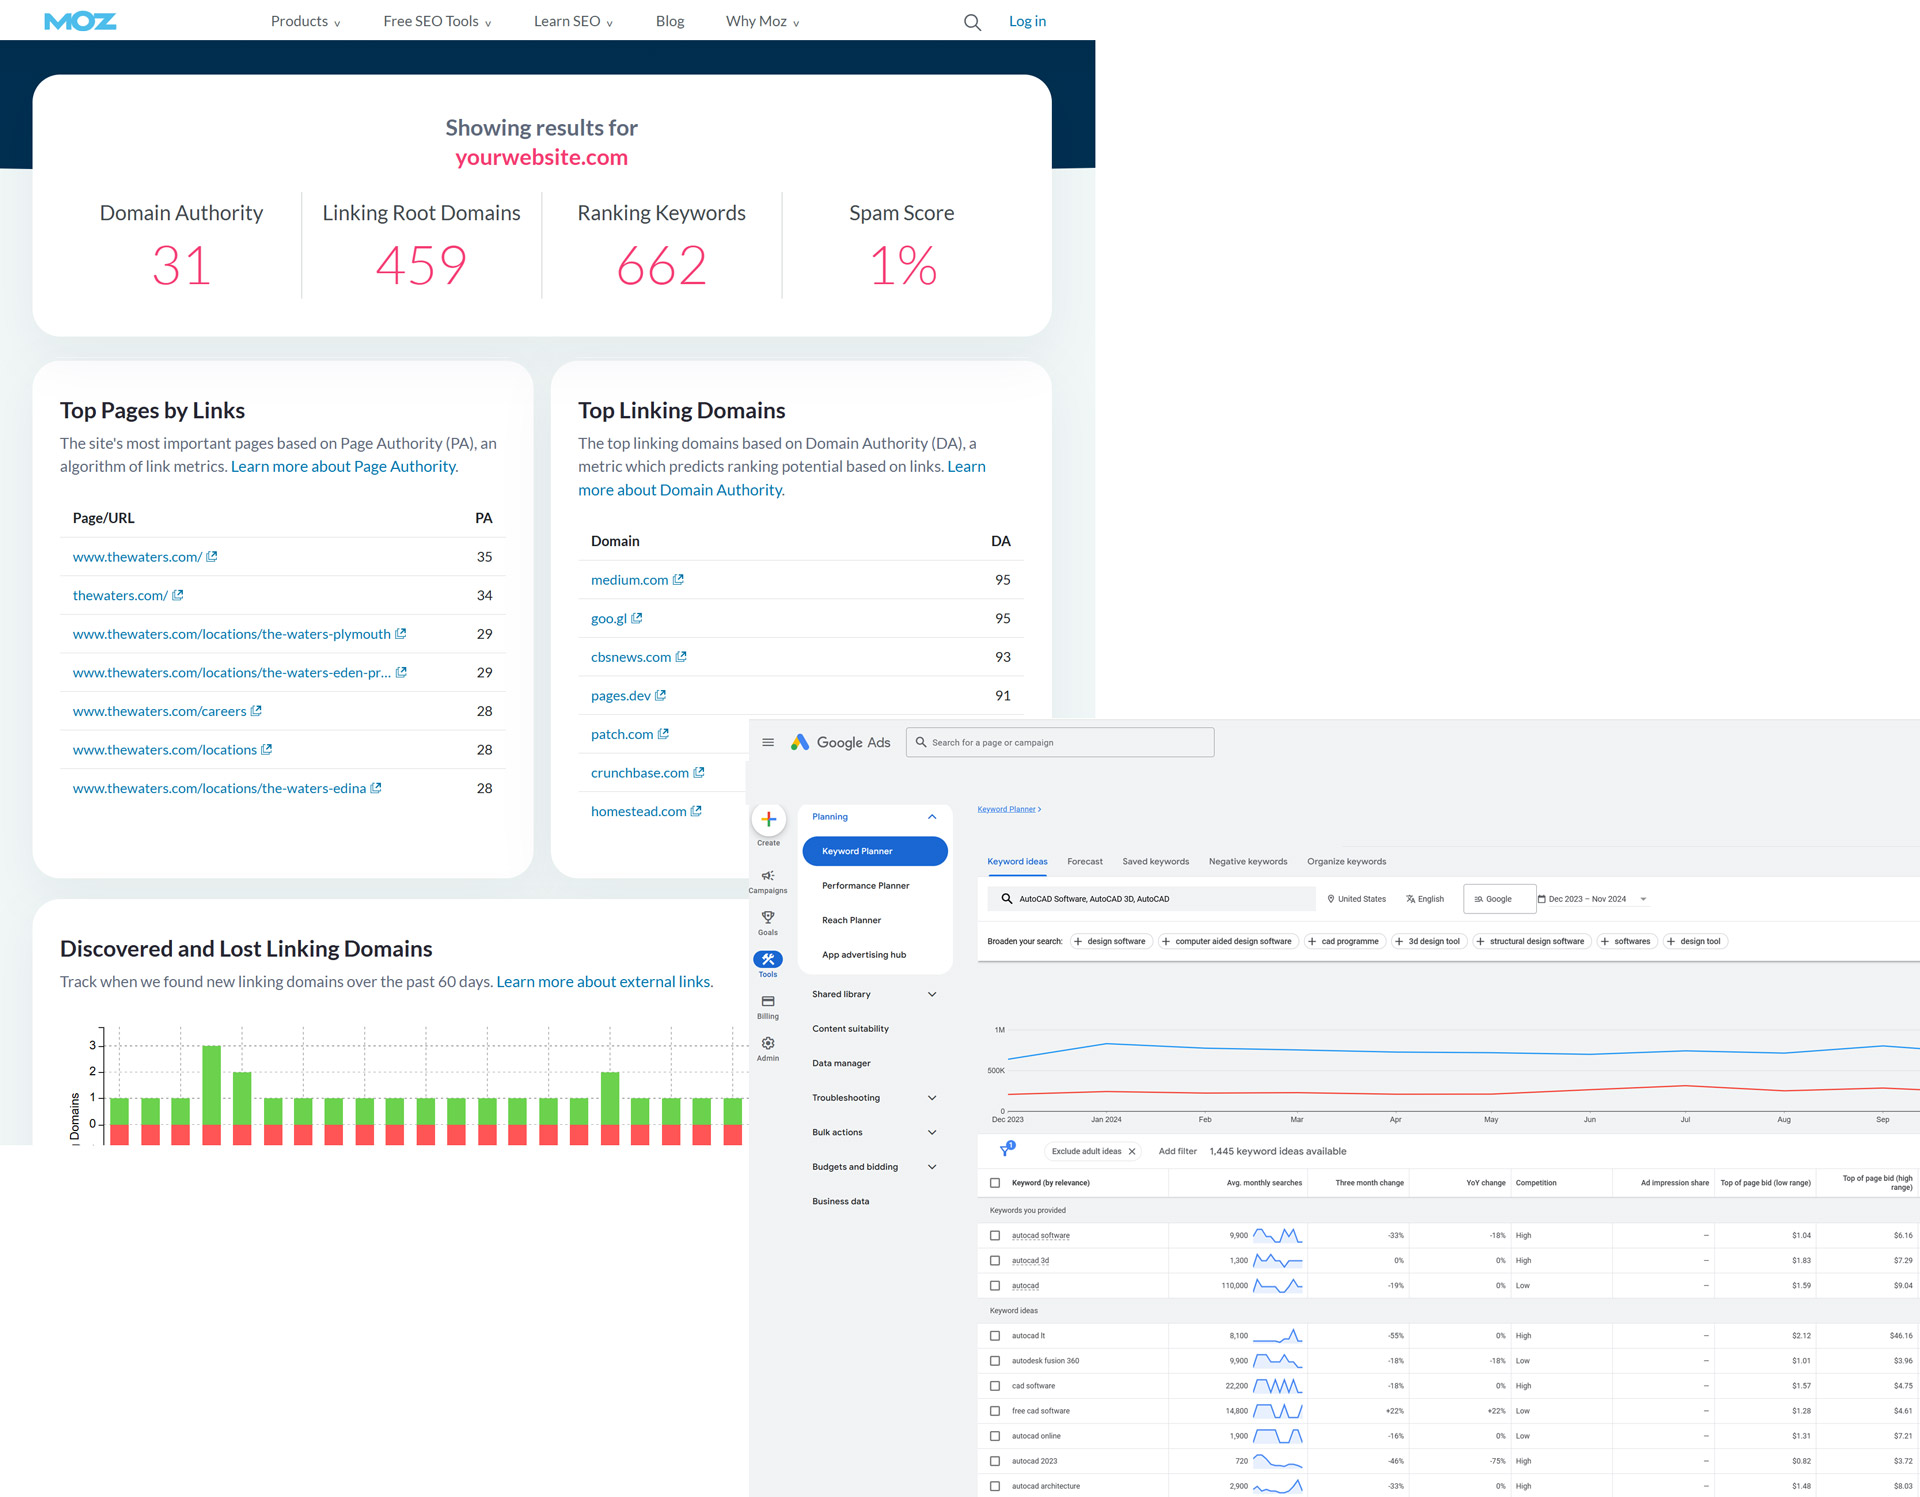1920x1497 pixels.
Task: Switch to the Negative keywords tab
Action: [1248, 861]
